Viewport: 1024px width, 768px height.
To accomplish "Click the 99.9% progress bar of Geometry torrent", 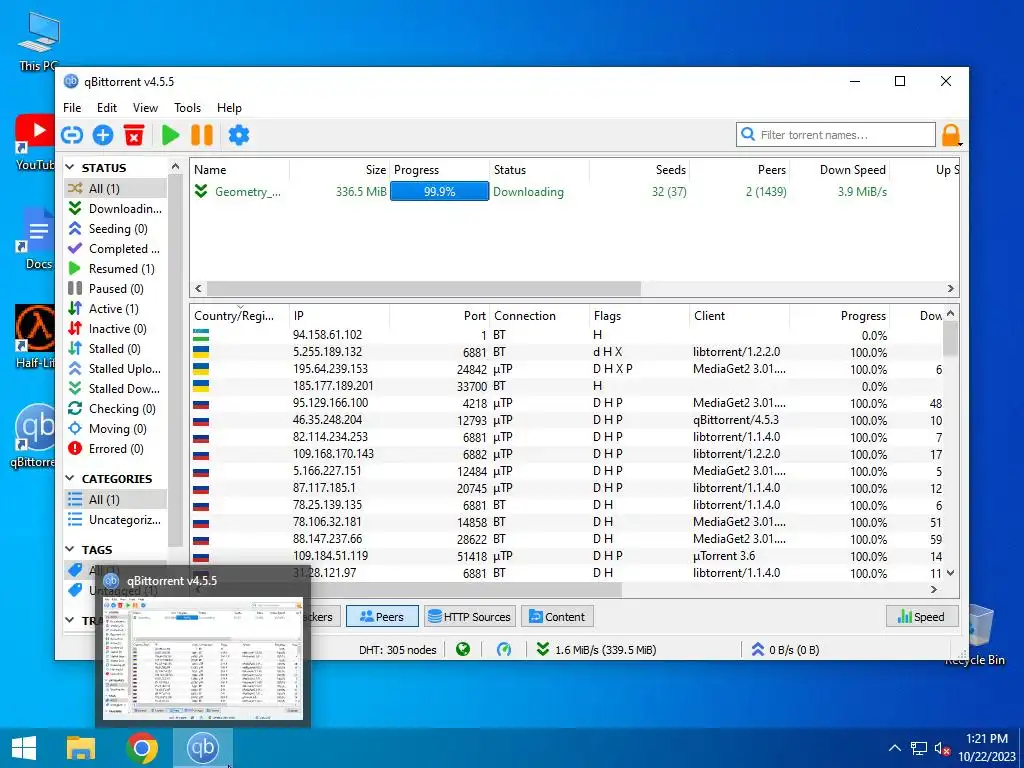I will (x=440, y=192).
